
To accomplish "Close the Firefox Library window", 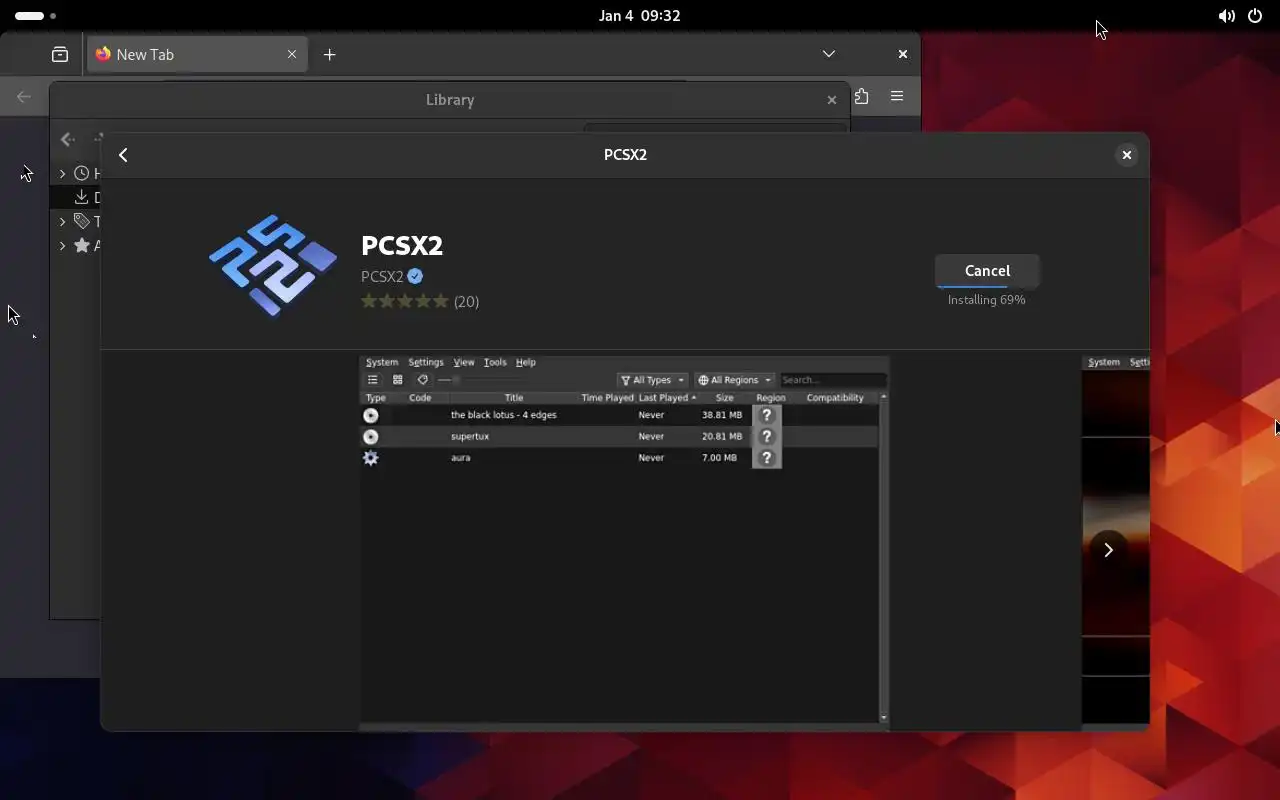I will [831, 100].
